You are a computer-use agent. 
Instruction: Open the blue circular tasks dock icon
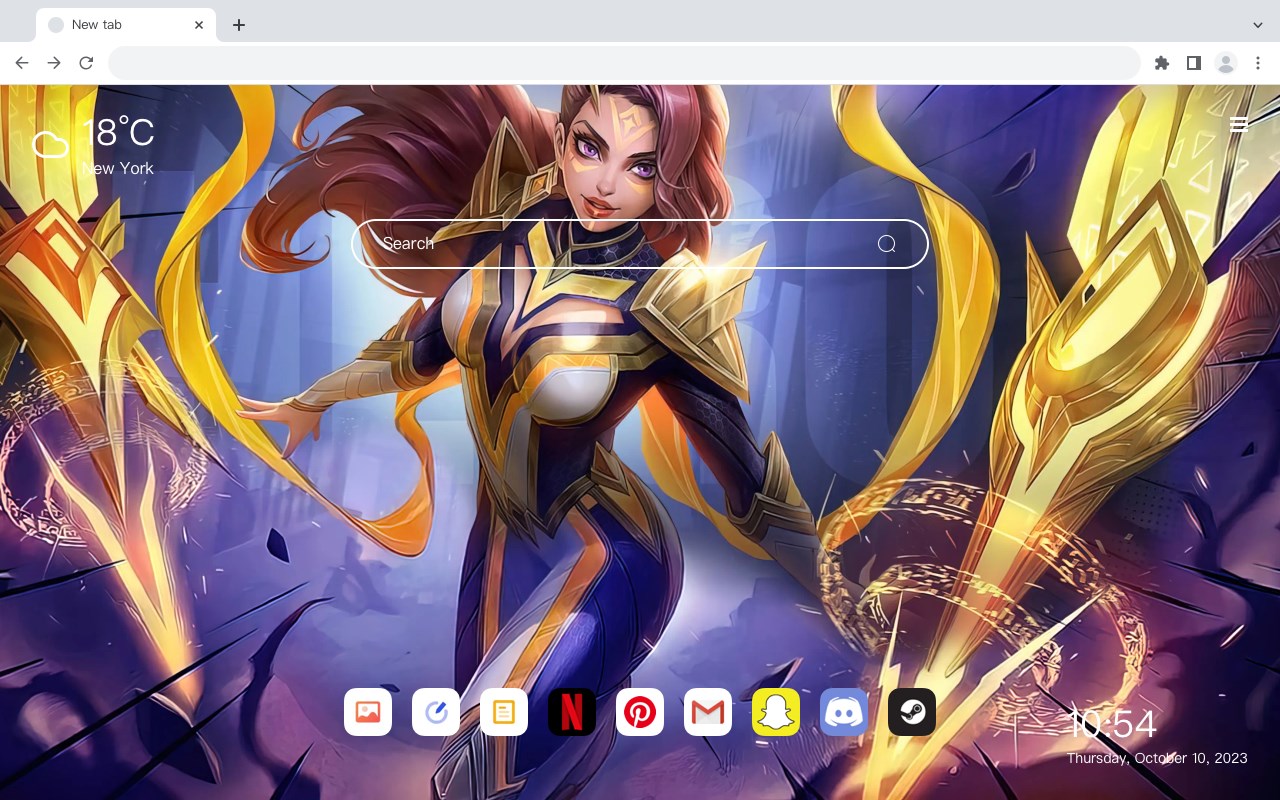[436, 712]
